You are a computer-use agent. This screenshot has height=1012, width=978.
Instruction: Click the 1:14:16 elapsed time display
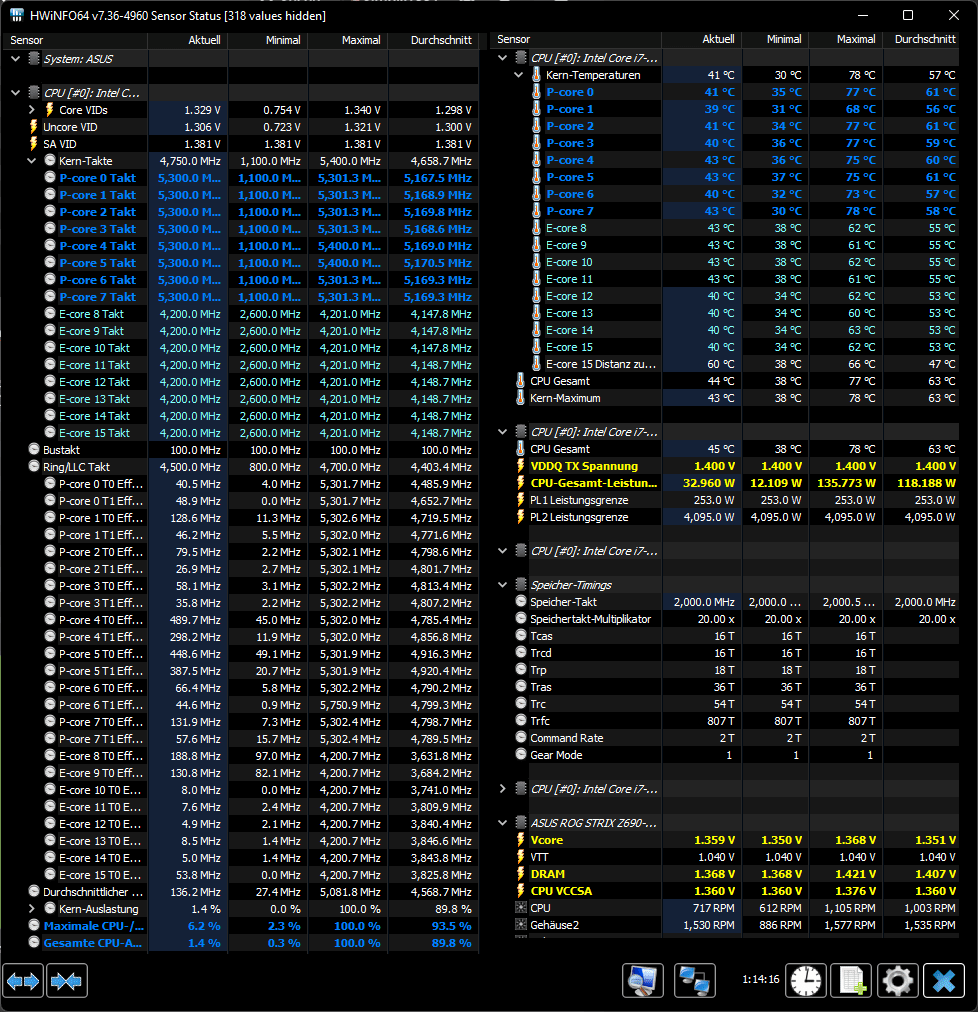point(760,979)
